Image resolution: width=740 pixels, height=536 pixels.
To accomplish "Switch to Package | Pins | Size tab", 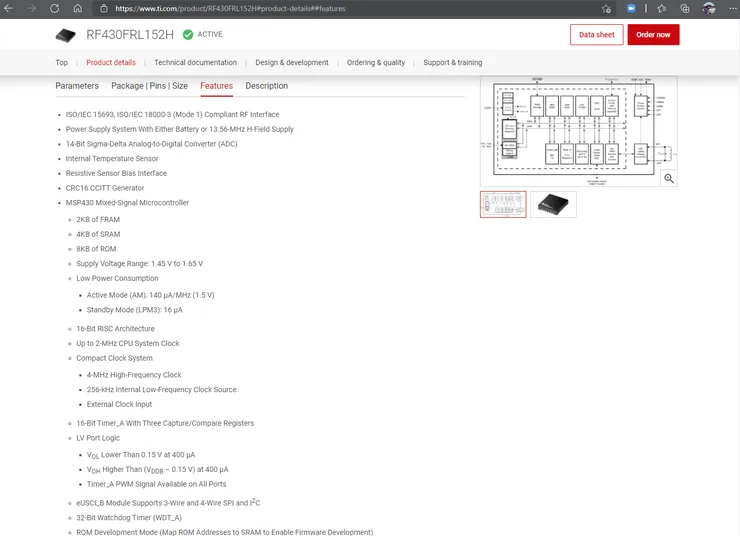I will [x=150, y=86].
